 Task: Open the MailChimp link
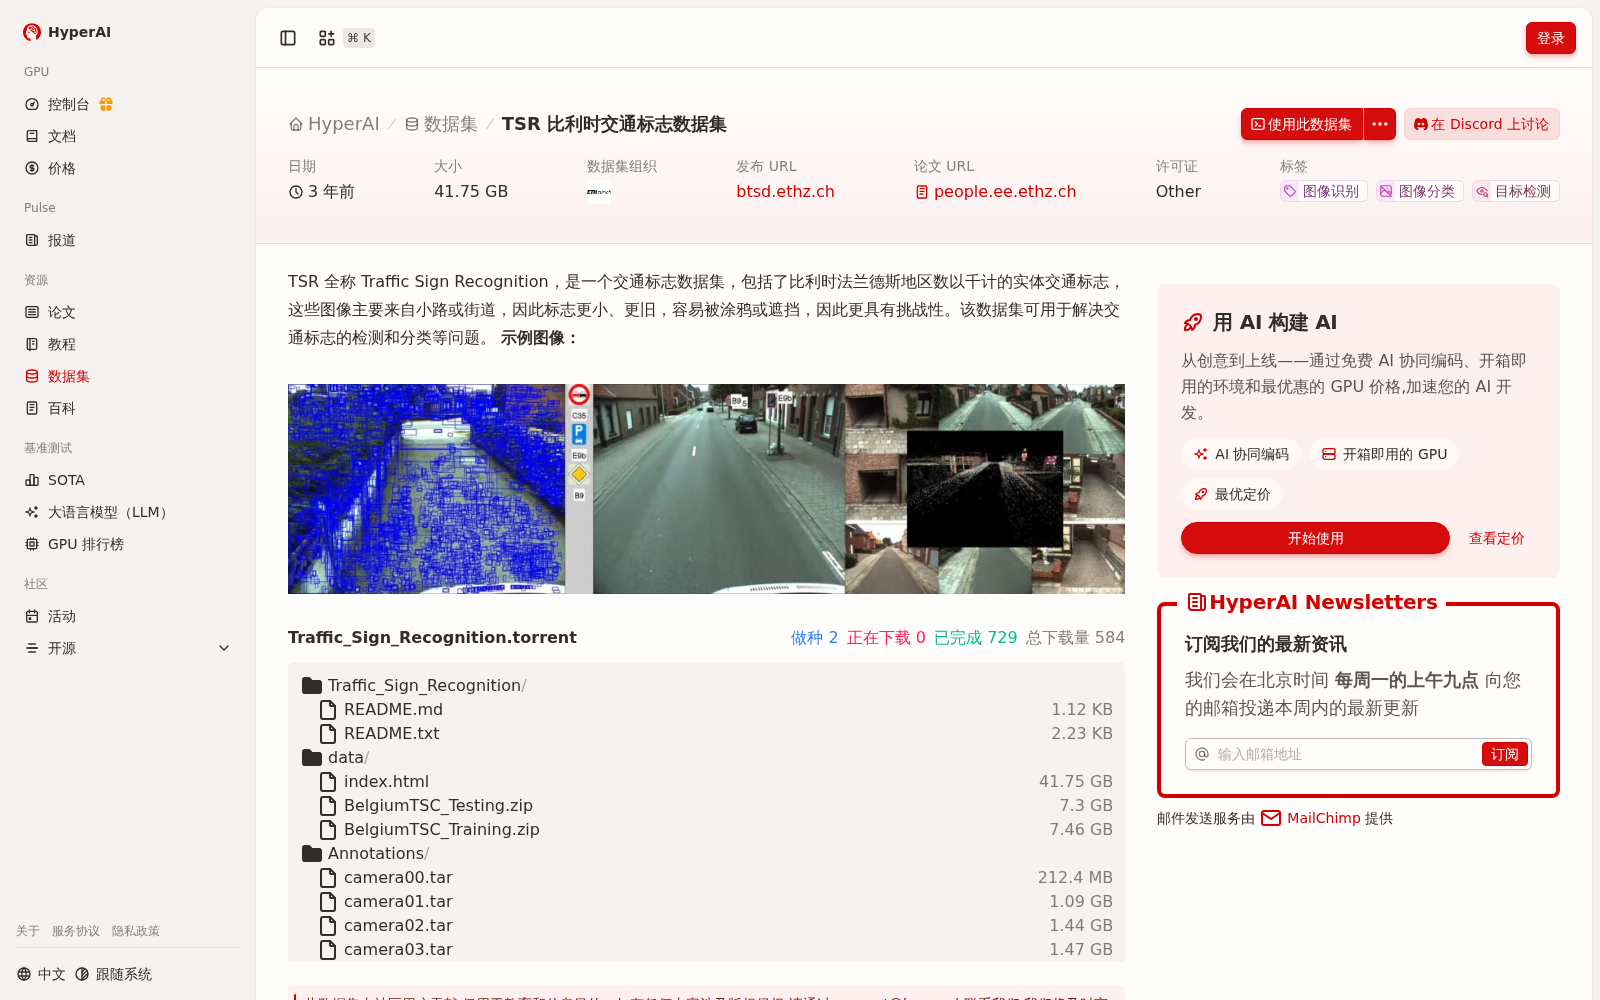point(1323,818)
